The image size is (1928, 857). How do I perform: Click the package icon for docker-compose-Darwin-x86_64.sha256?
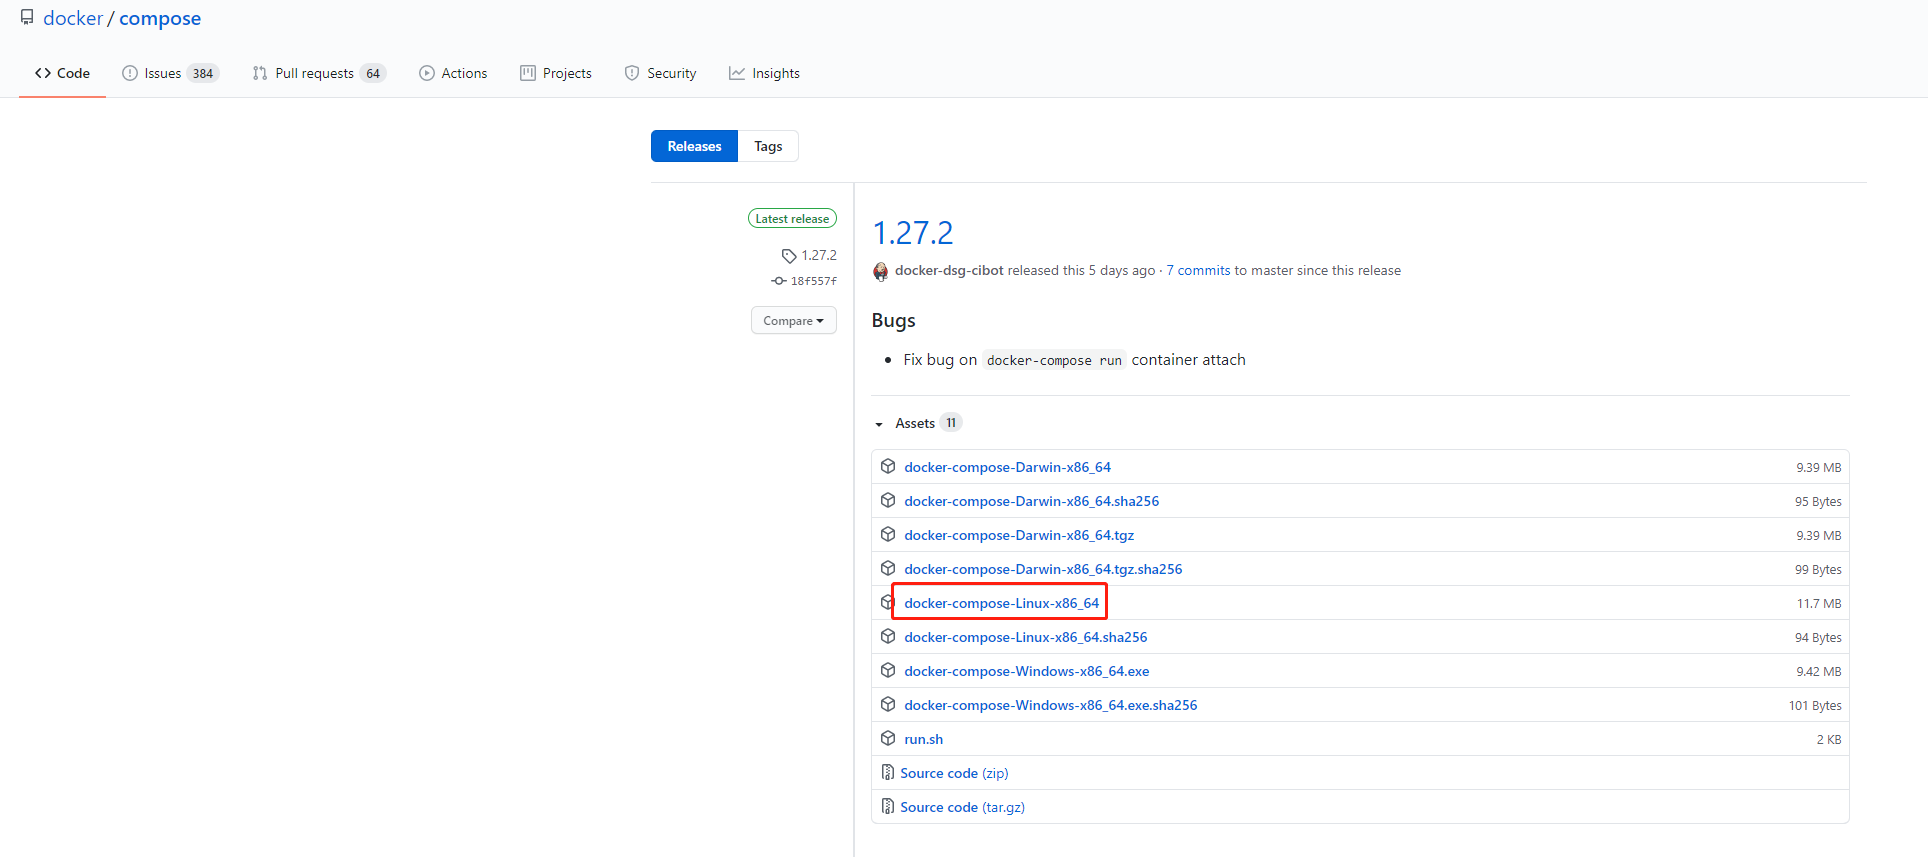click(x=888, y=500)
